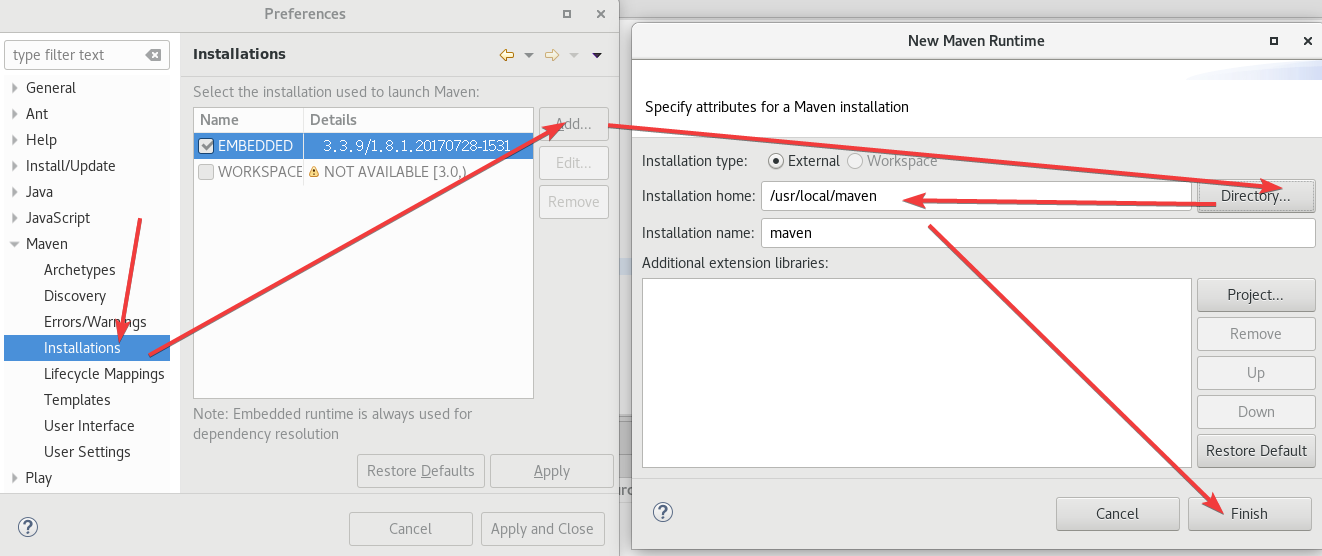This screenshot has width=1322, height=556.
Task: Check the WORKSPACE installation checkbox
Action: (206, 172)
